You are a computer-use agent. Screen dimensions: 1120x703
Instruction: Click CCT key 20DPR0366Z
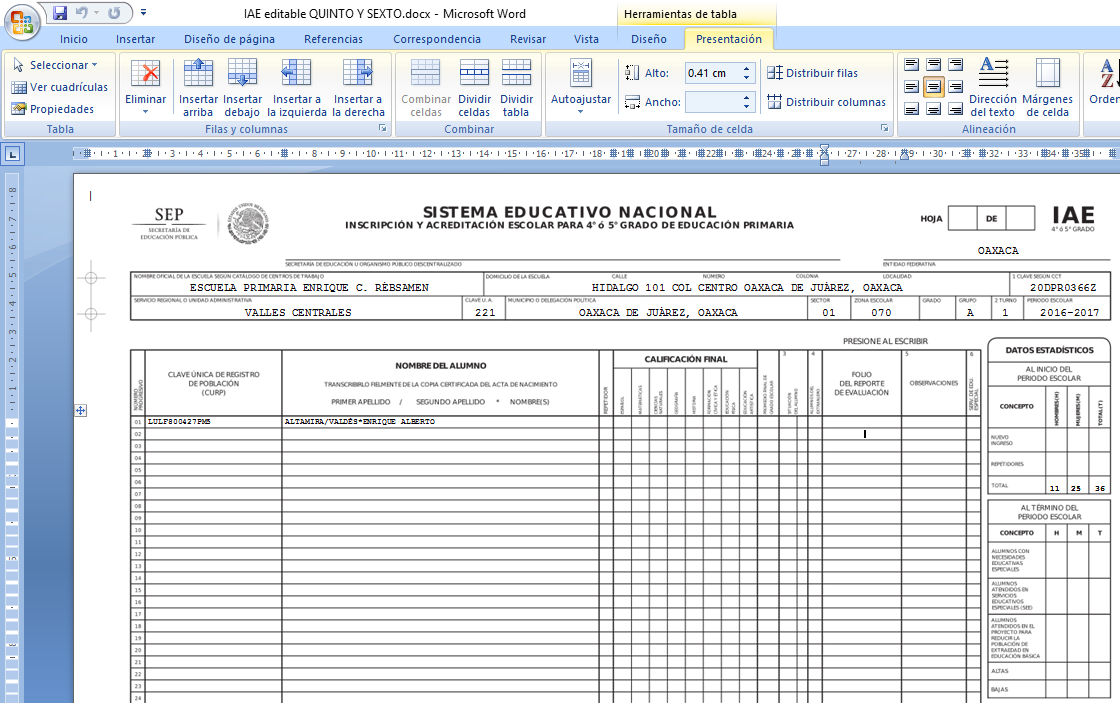point(1063,287)
